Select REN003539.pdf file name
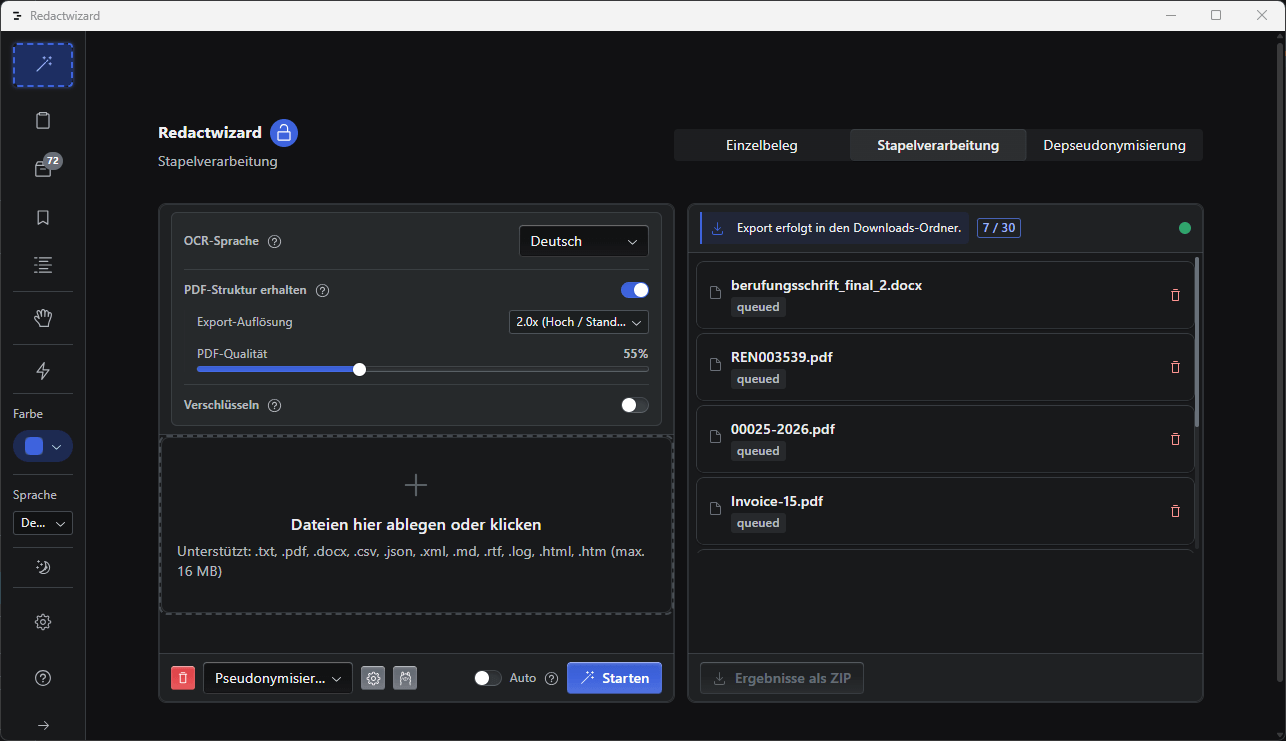Image resolution: width=1286 pixels, height=741 pixels. 782,357
